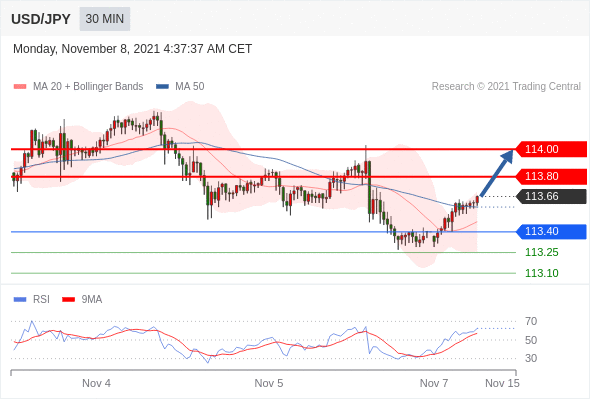This screenshot has height=400, width=590.
Task: Click the 'Nov 4' date axis label
Action: 96,383
